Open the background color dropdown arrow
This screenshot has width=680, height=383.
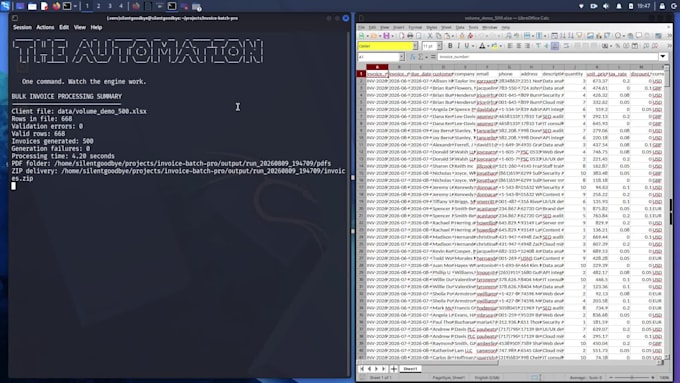[x=500, y=46]
